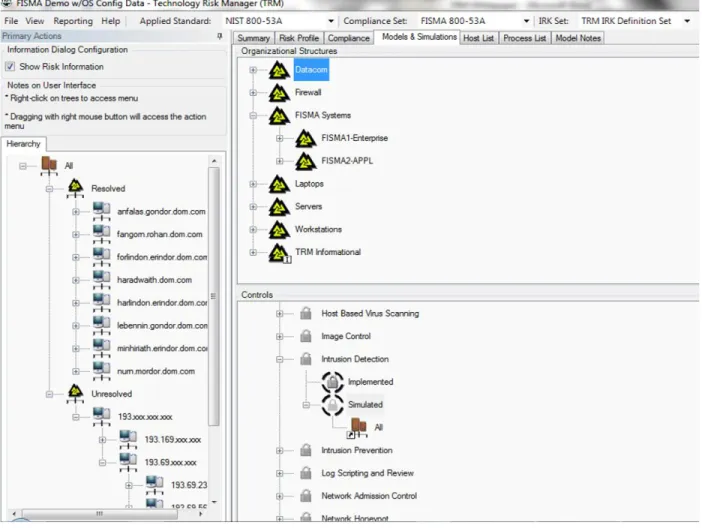Click the Implemented control state icon
This screenshot has width=702, height=528.
333,382
